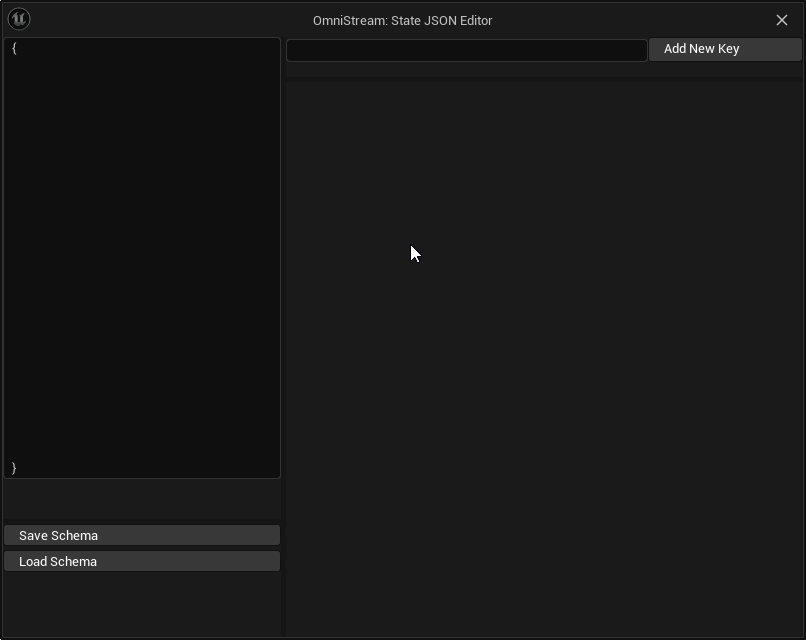
Task: Click inside the JSON schema text editor
Action: pos(142,250)
